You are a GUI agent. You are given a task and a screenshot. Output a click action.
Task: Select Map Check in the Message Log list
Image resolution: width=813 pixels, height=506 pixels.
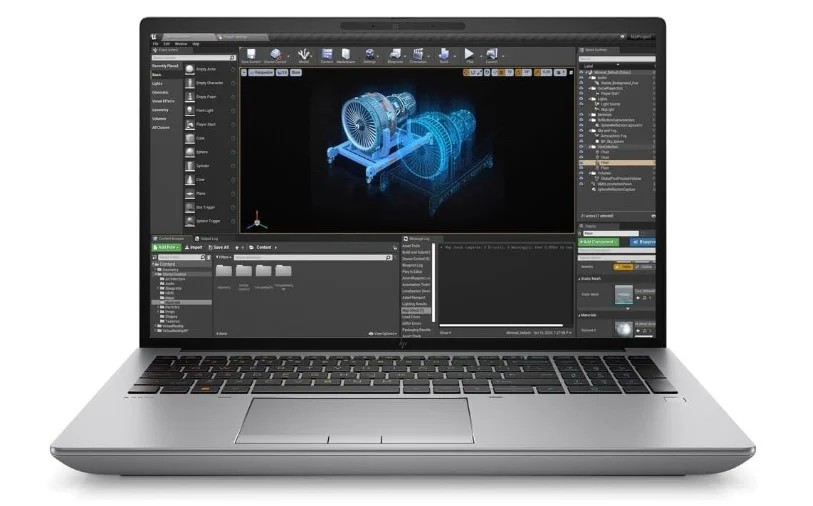tap(416, 311)
